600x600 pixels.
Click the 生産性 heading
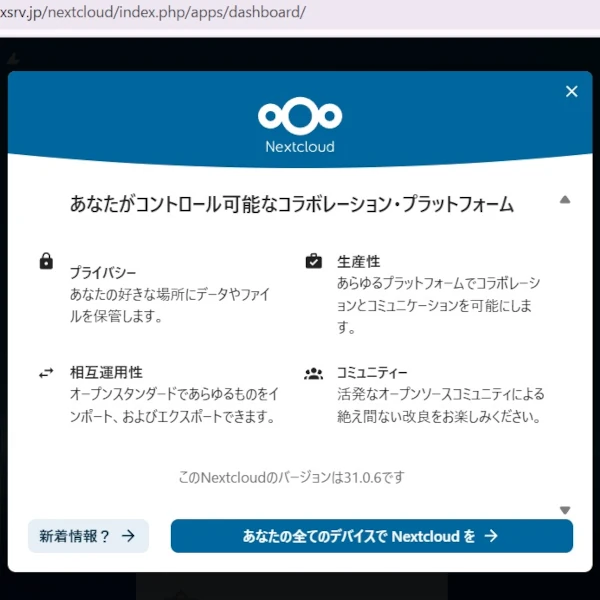pyautogui.click(x=359, y=262)
